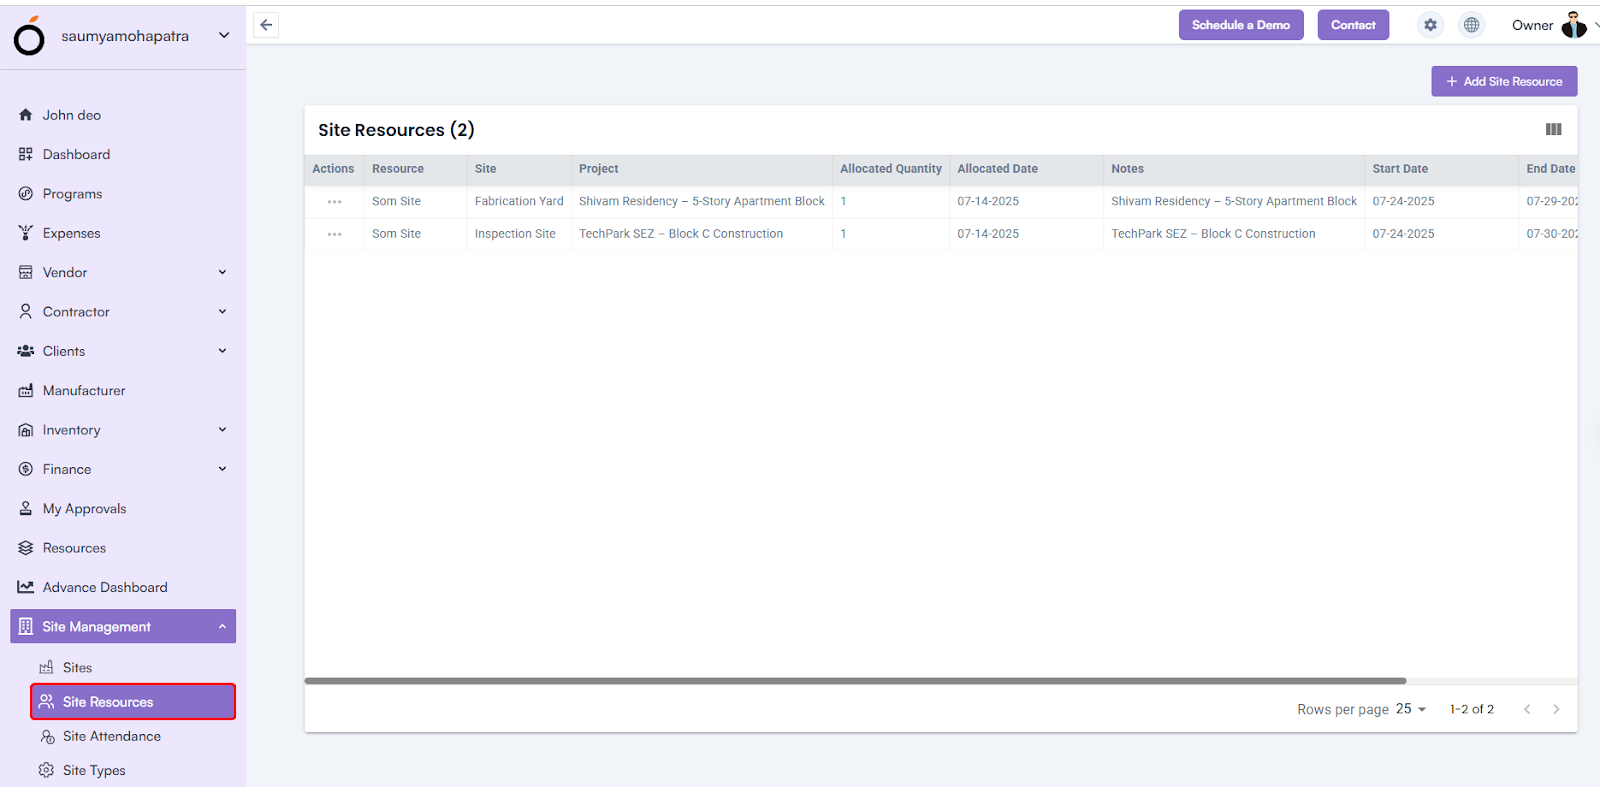Viewport: 1600px width, 787px height.
Task: Click the home icon beside John deo
Action: click(26, 115)
